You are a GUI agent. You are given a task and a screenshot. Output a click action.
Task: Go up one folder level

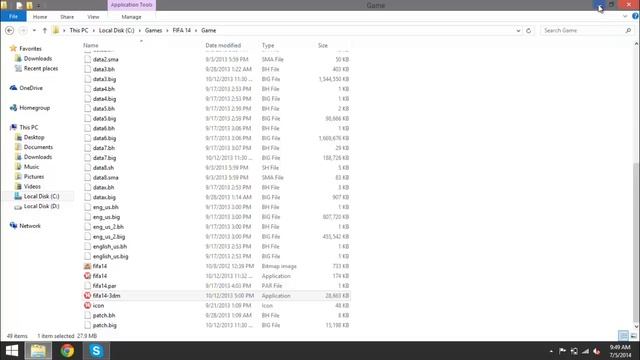(x=44, y=31)
